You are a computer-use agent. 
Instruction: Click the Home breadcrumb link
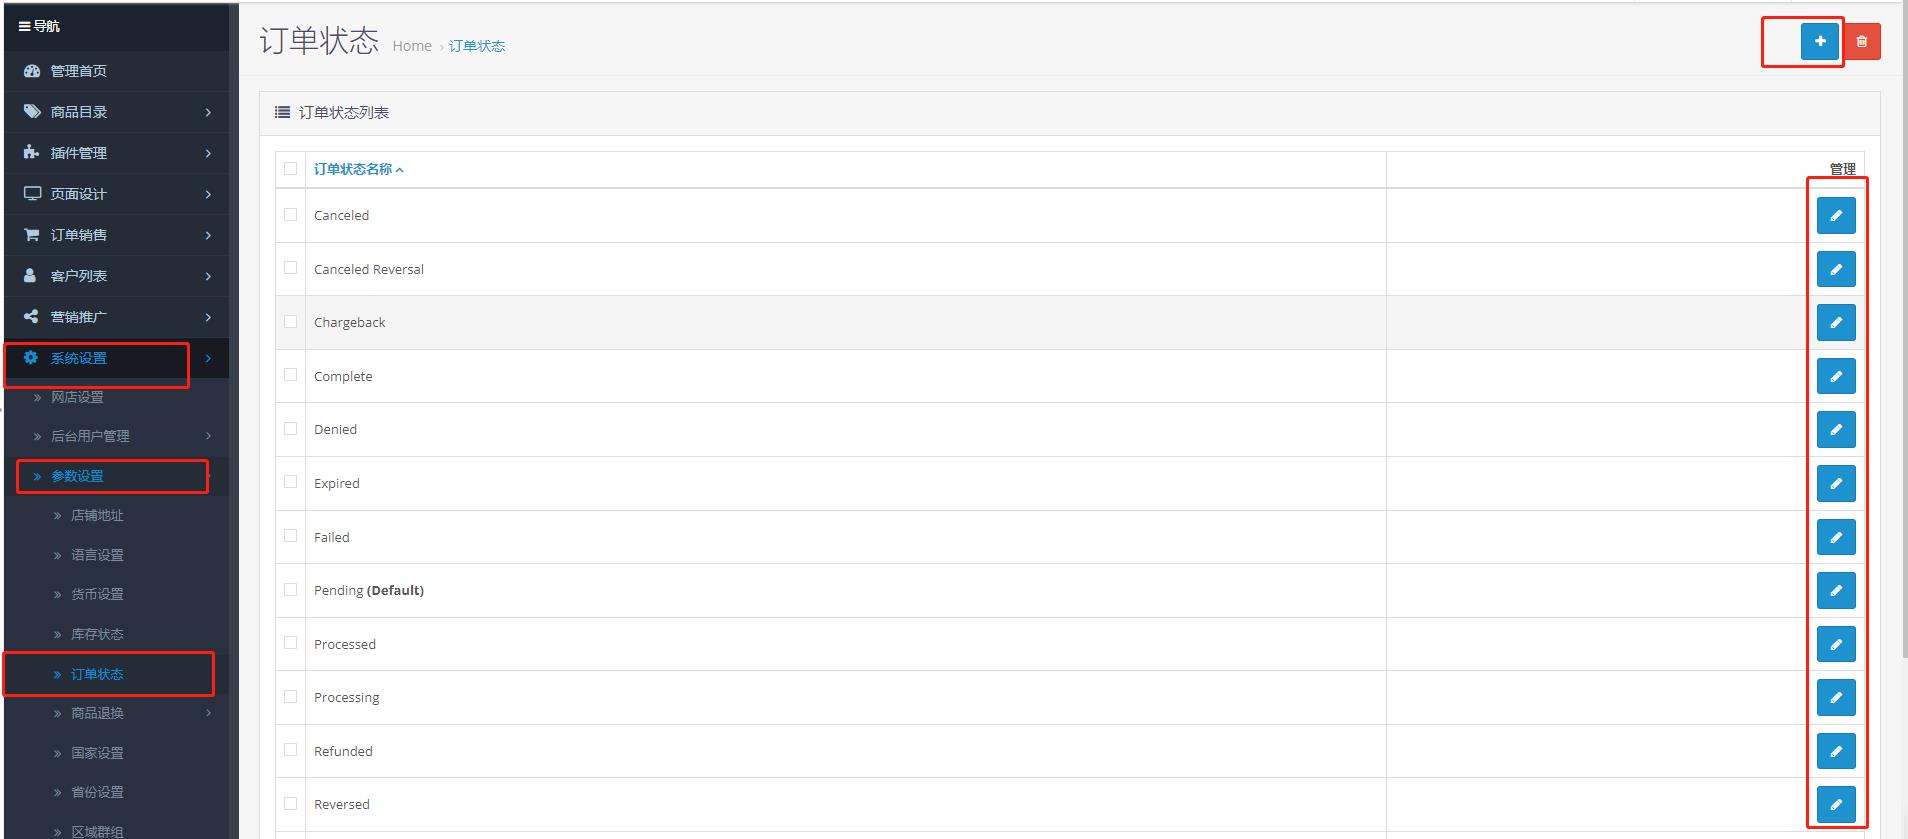[x=411, y=46]
